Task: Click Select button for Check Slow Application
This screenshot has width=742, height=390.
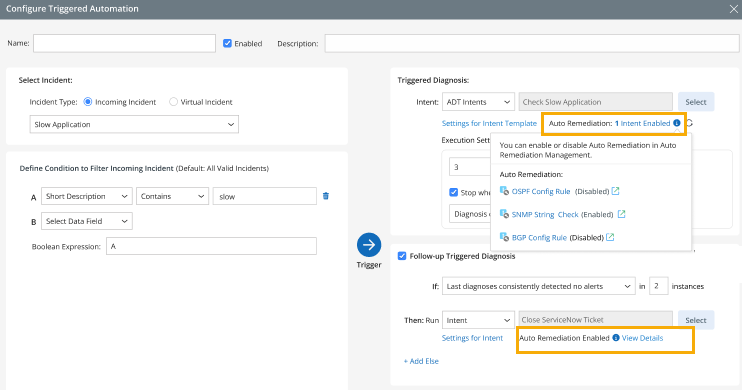Action: point(696,102)
